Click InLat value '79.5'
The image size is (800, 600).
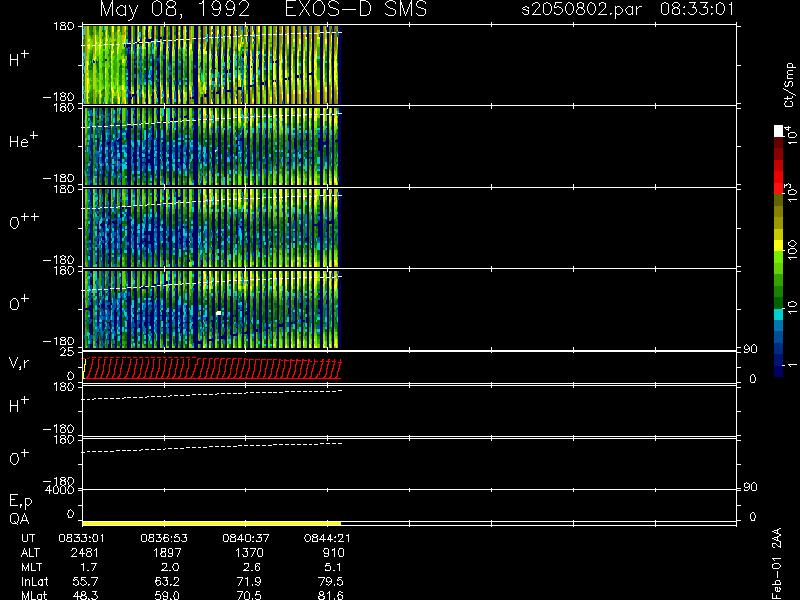[x=331, y=582]
